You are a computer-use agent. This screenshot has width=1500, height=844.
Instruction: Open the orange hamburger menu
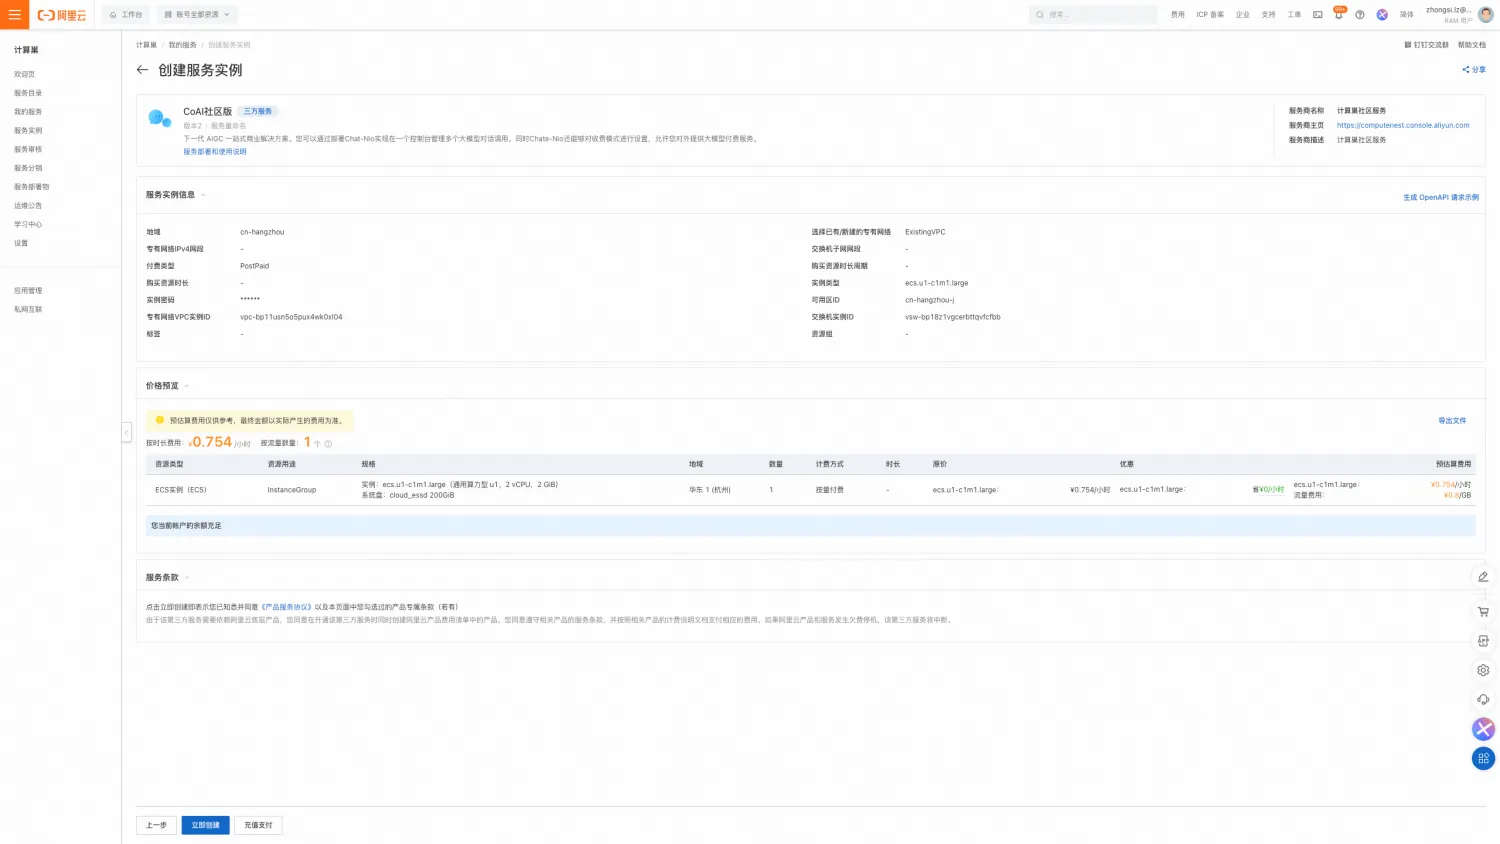tap(14, 14)
